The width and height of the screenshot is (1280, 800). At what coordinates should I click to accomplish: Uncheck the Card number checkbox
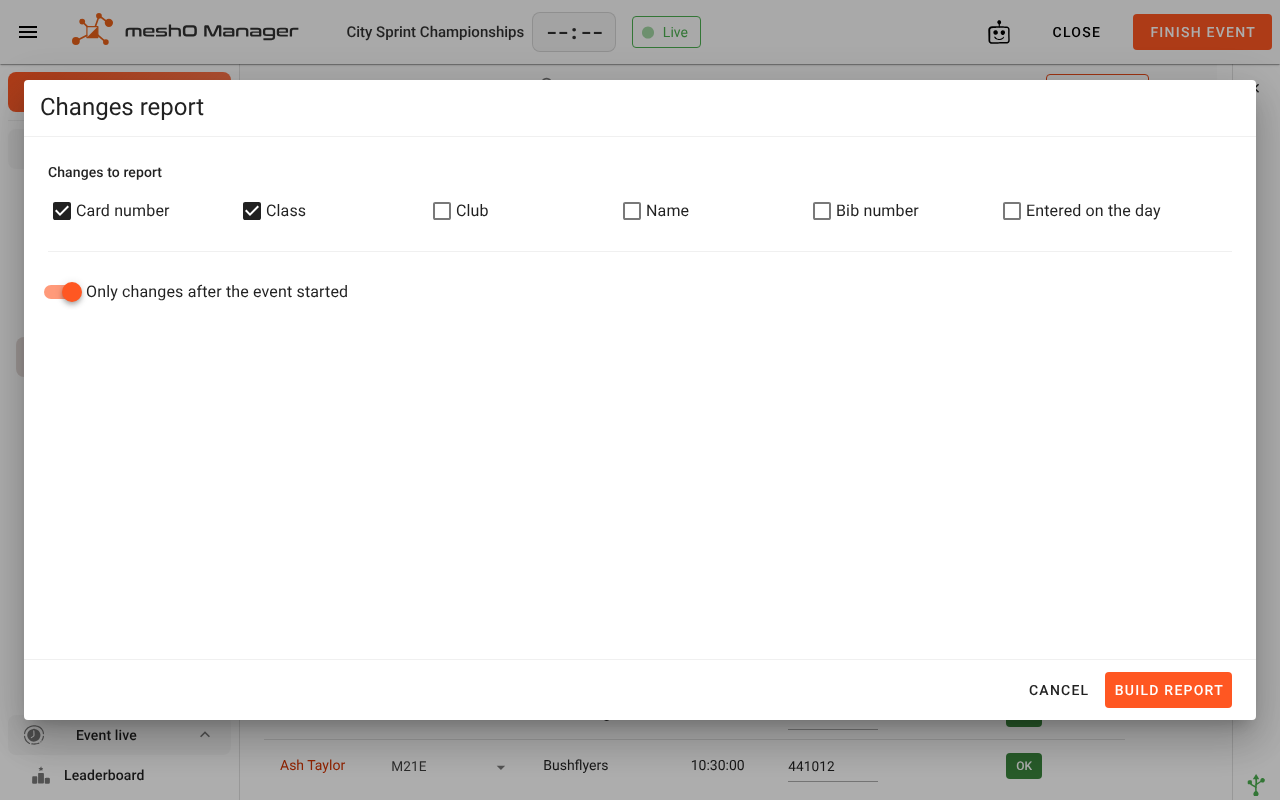(62, 211)
